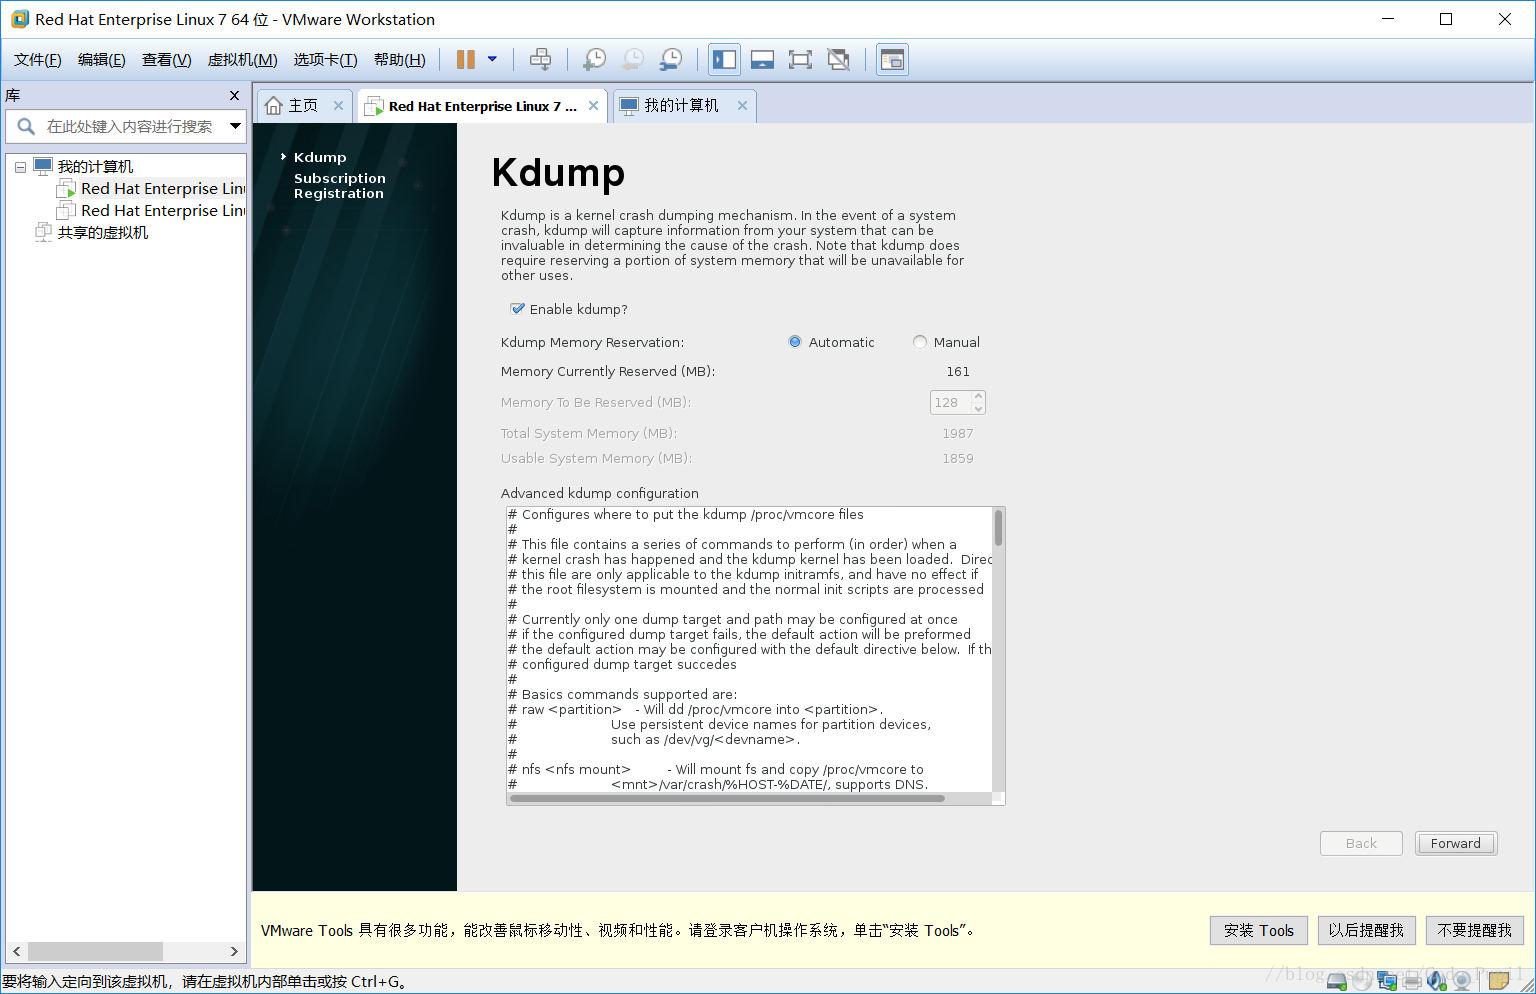Select Manual memory reservation
The image size is (1536, 994).
(920, 342)
